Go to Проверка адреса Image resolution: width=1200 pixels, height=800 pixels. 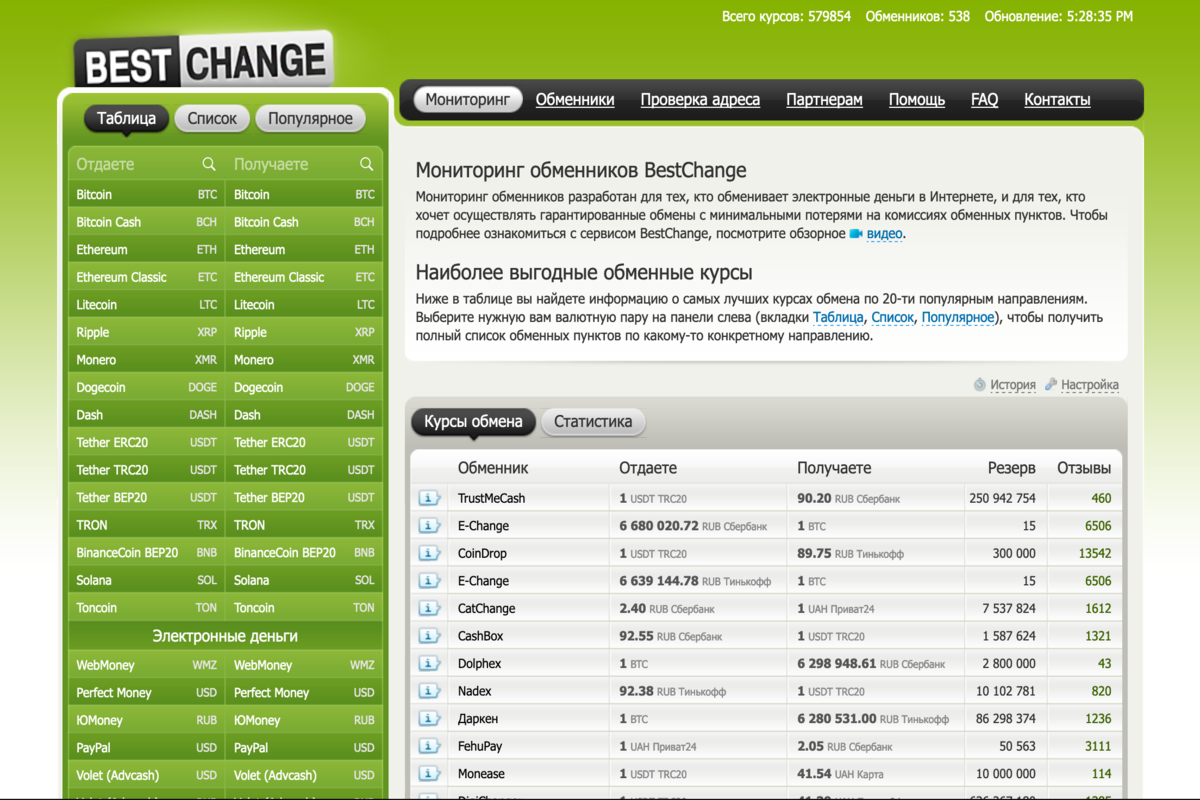(700, 100)
